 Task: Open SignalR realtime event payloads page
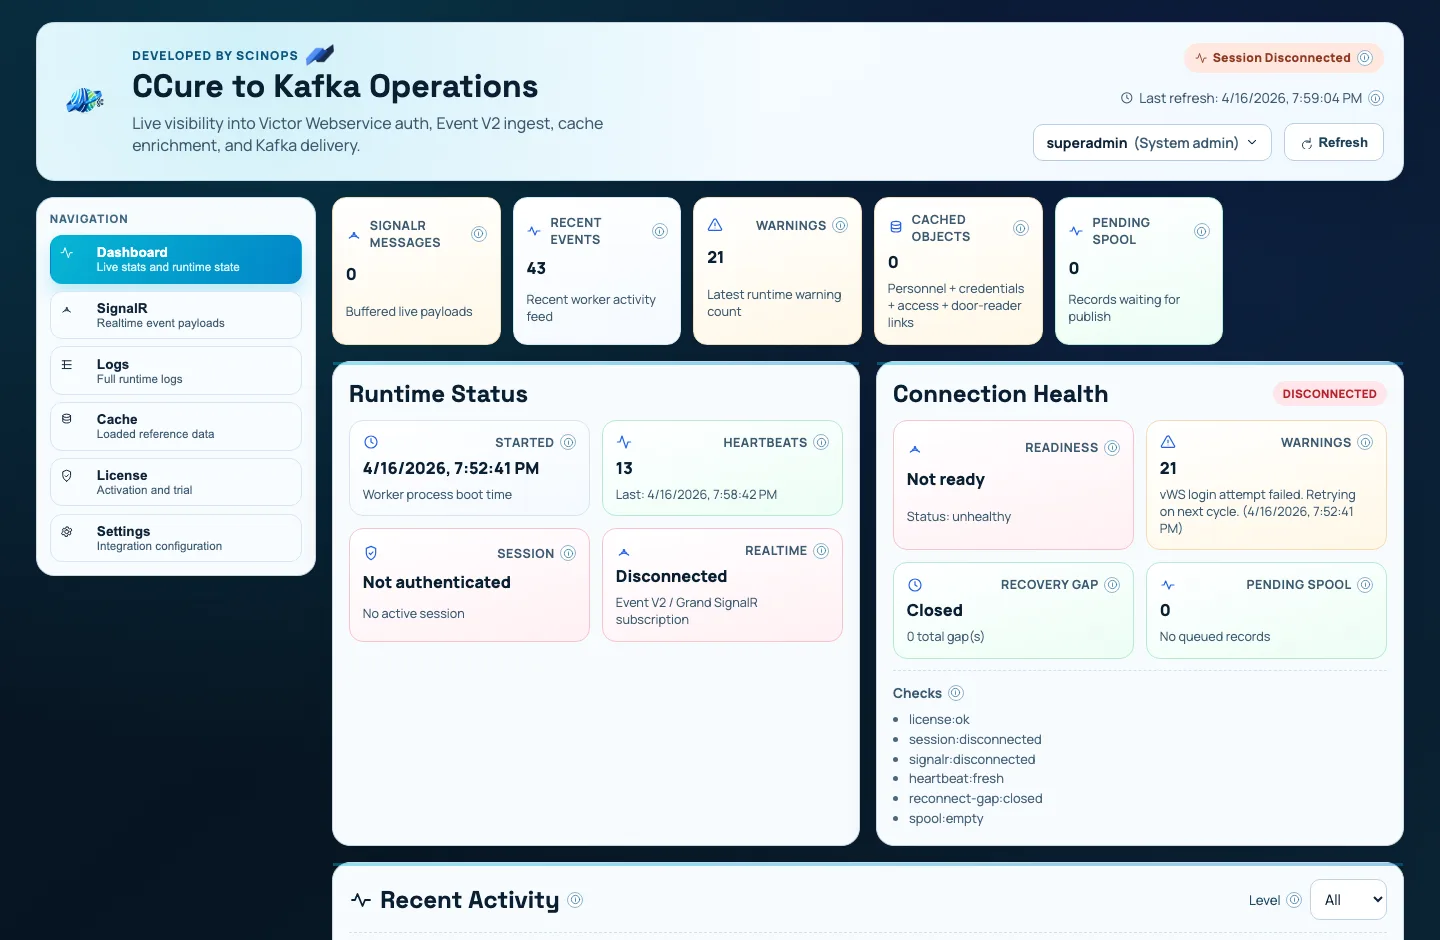point(176,315)
